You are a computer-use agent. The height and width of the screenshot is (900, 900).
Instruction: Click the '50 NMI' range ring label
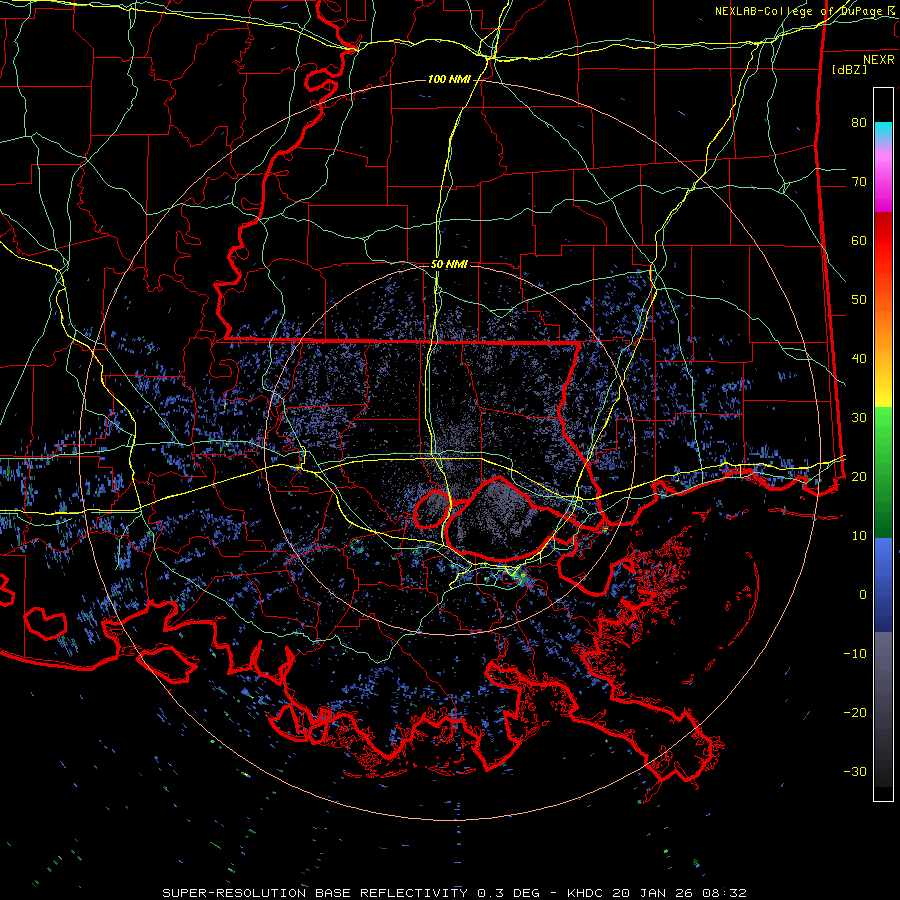coord(449,265)
